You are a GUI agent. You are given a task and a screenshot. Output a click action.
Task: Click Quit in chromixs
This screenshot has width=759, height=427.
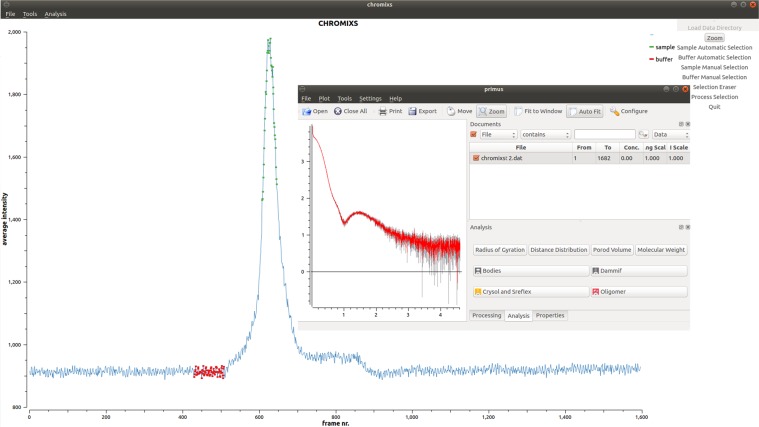(x=714, y=107)
